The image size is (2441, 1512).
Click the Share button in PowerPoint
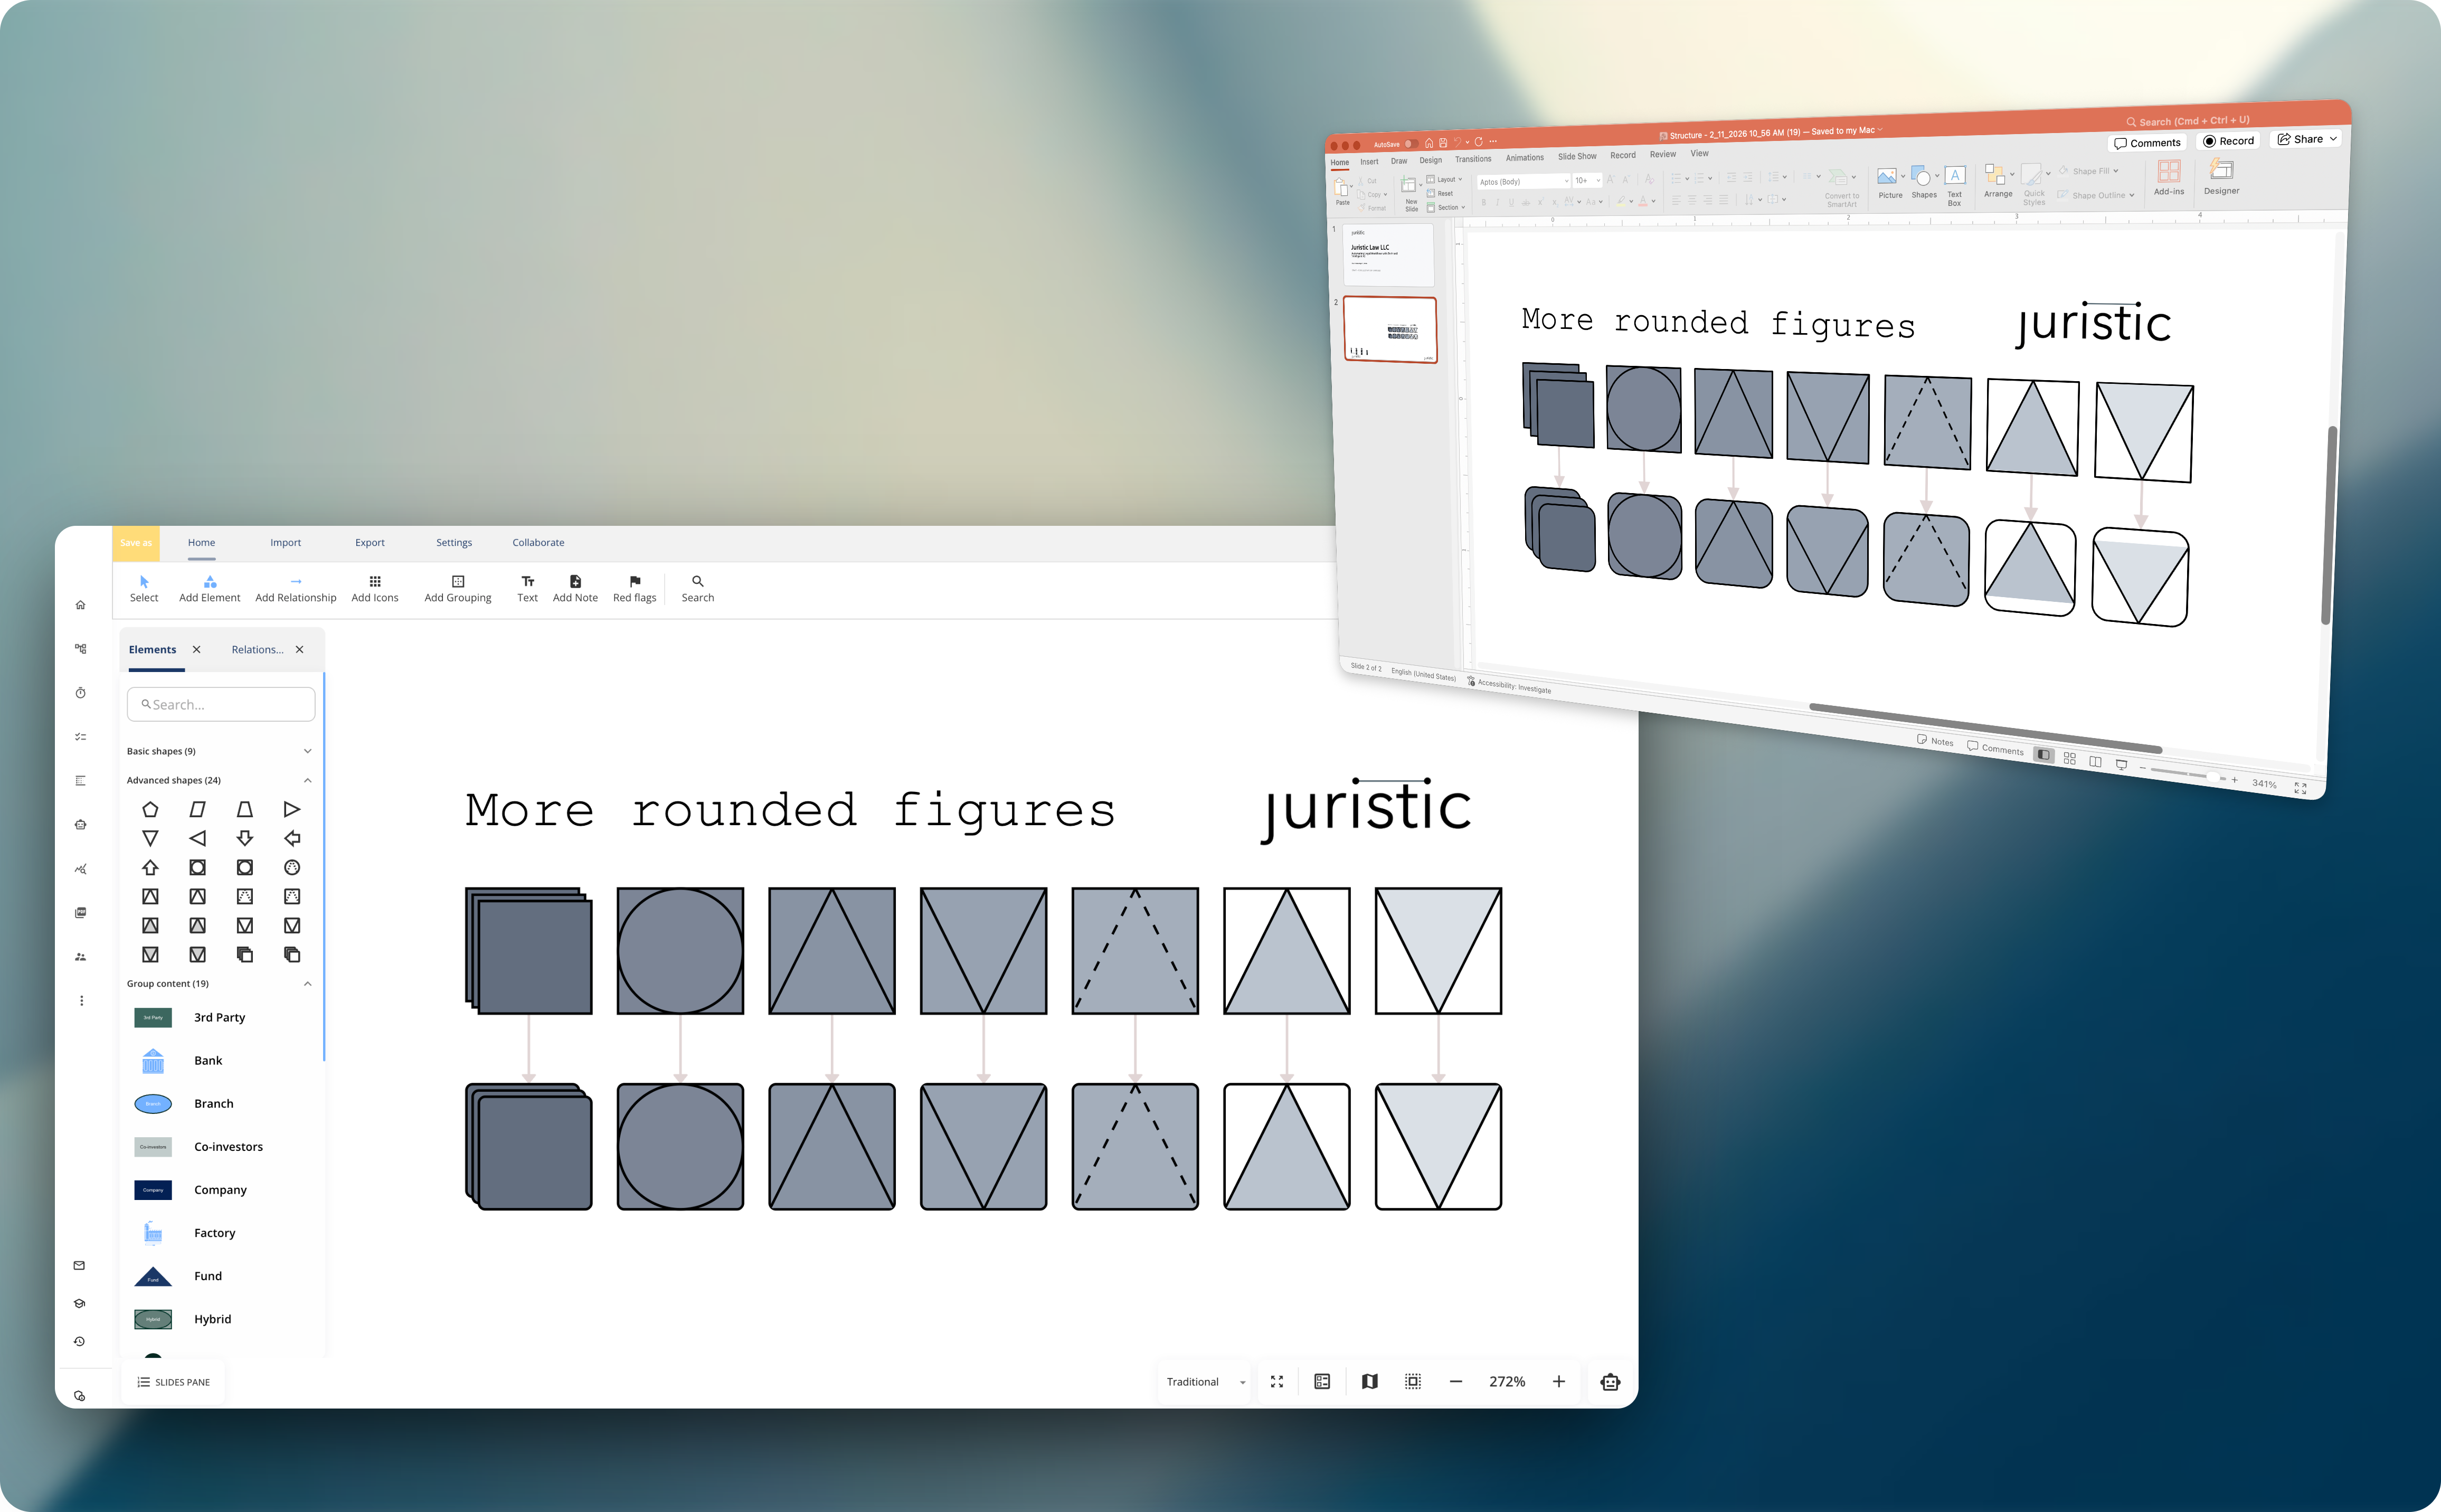point(2306,139)
